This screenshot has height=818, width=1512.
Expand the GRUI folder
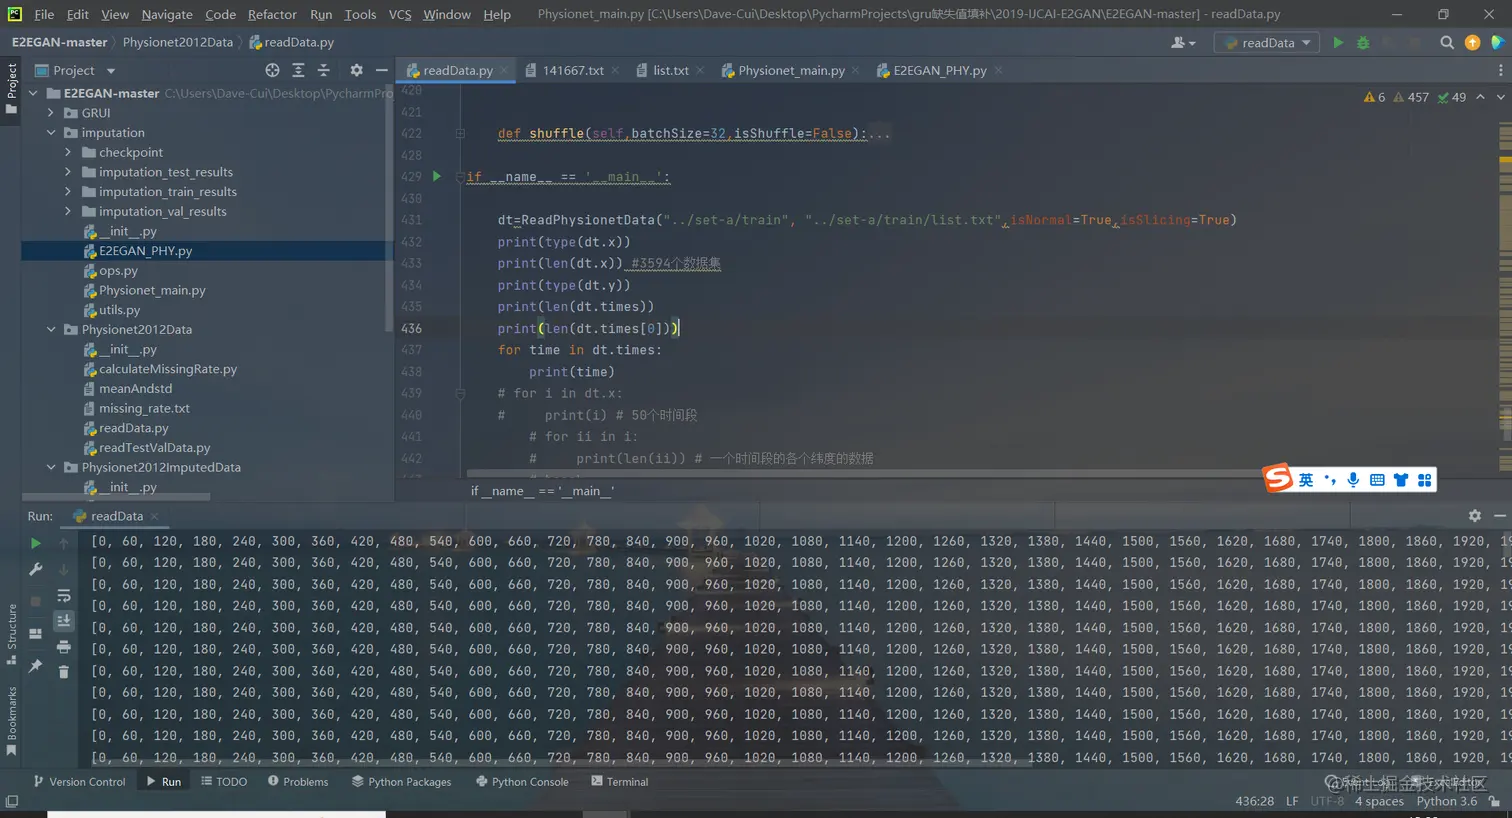(51, 113)
